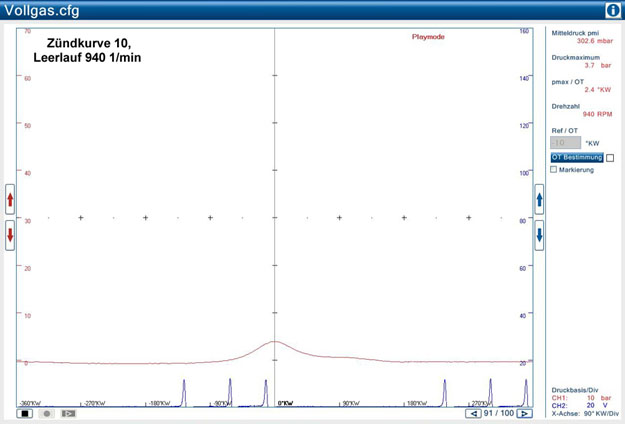Click the red pressure curve peak
625x424 pixels.
click(275, 342)
